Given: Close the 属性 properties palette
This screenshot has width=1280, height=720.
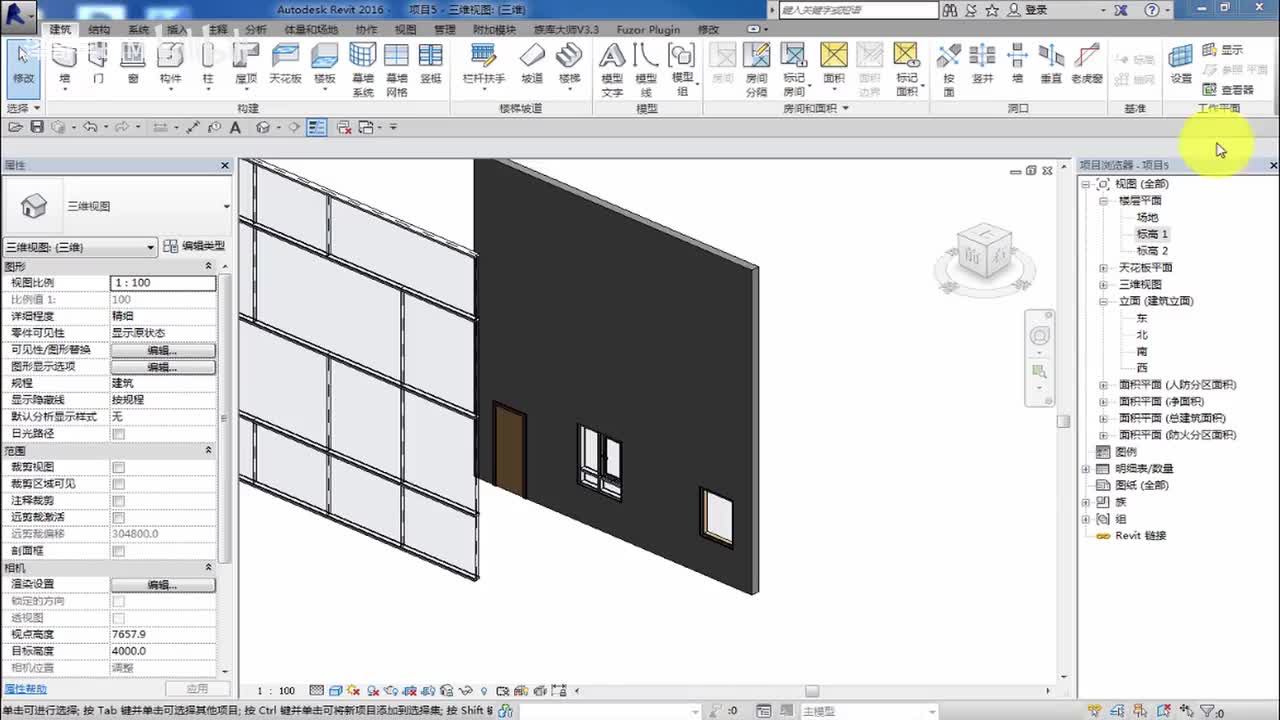Looking at the screenshot, I should [225, 165].
